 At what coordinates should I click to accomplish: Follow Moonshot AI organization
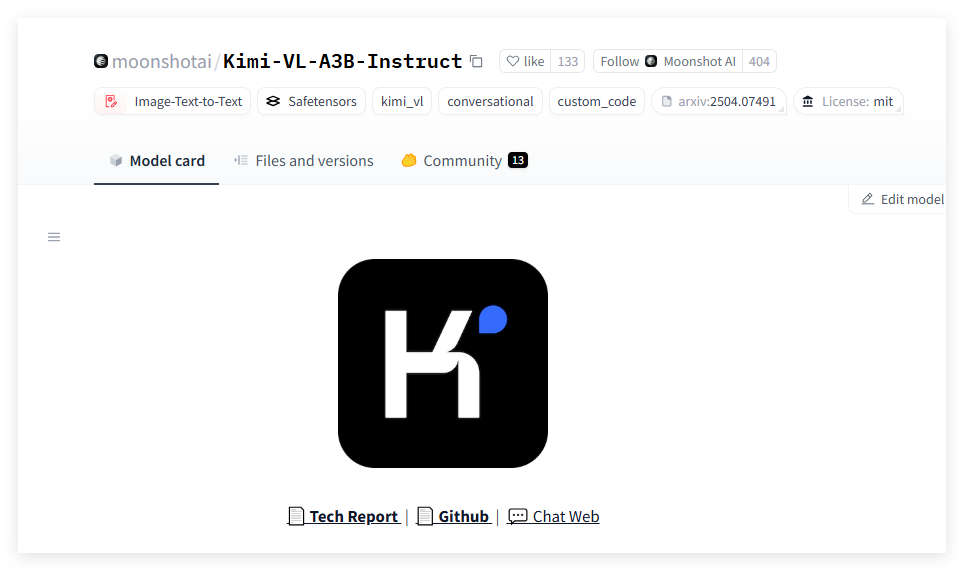667,61
